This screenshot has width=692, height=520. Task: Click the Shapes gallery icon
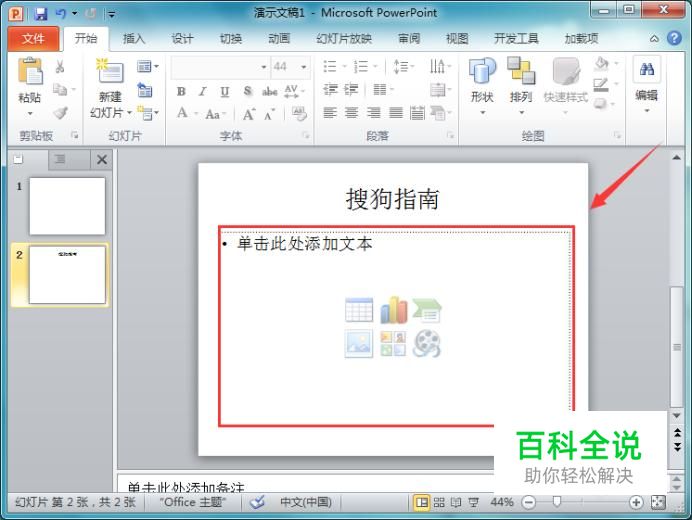tap(482, 70)
